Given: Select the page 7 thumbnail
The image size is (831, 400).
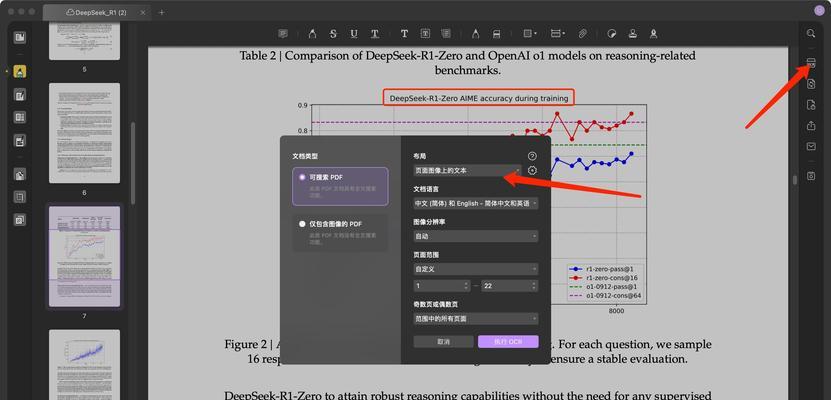Looking at the screenshot, I should coord(85,256).
